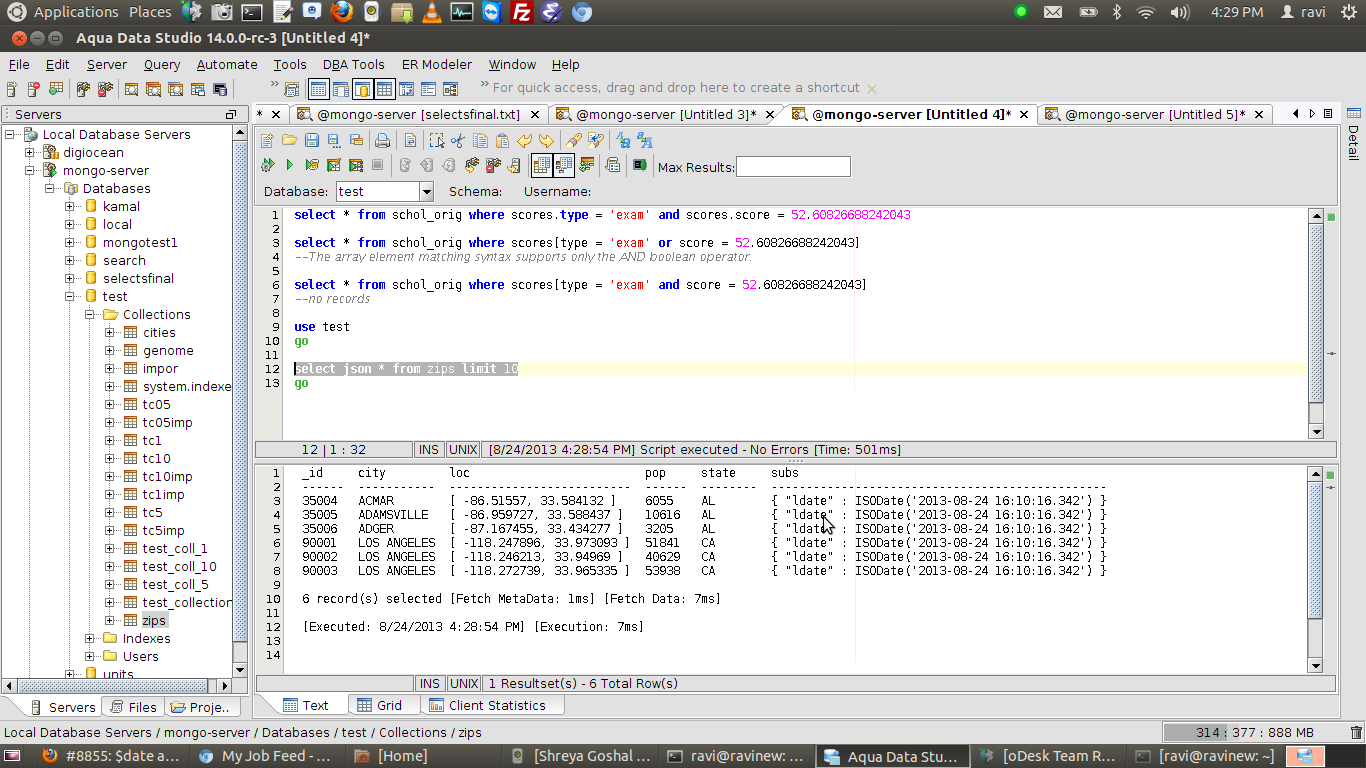The width and height of the screenshot is (1366, 768).
Task: Toggle the grid results view button in query toolbar
Action: (x=541, y=165)
